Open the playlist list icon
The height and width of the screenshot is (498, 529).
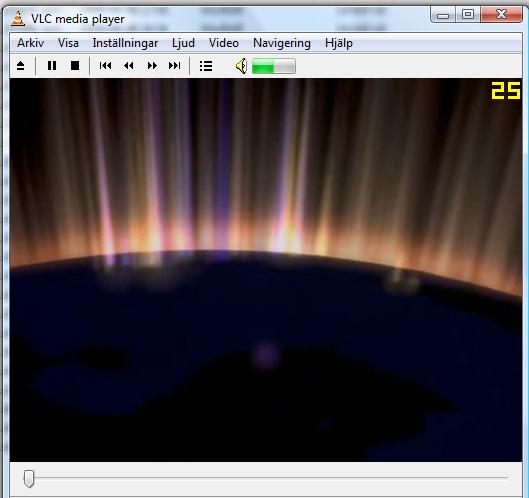pos(206,66)
